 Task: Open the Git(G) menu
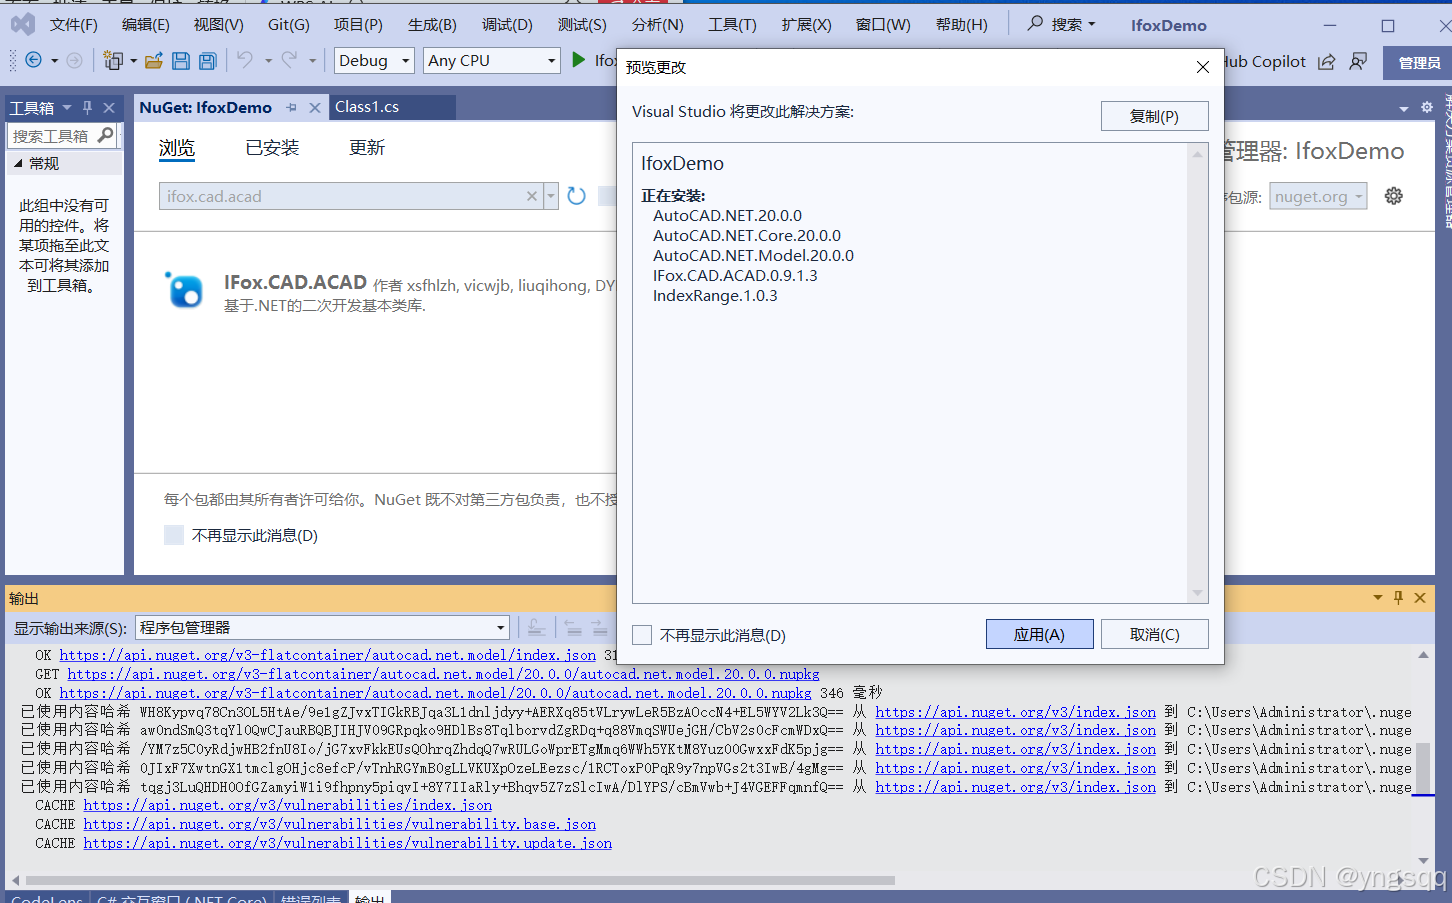289,25
